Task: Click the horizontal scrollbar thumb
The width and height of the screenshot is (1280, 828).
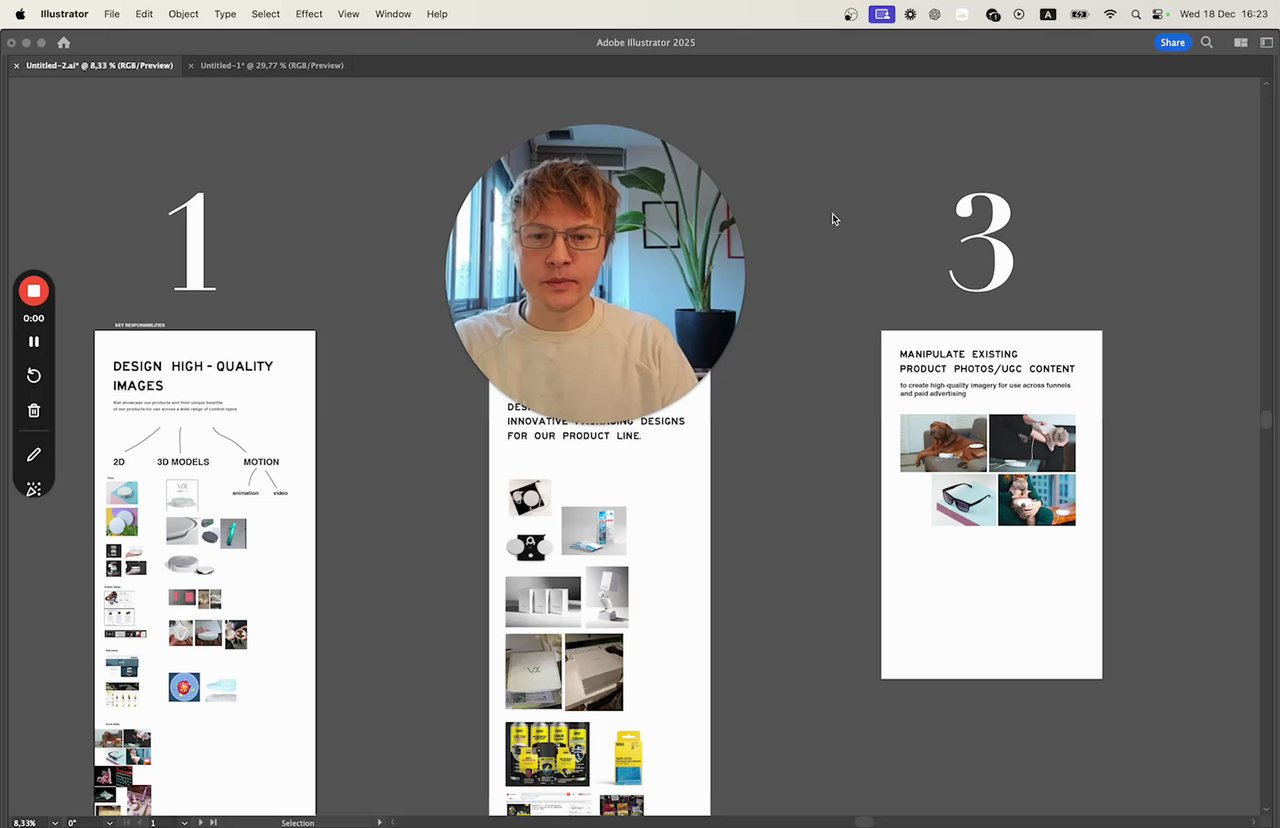Action: (x=864, y=822)
